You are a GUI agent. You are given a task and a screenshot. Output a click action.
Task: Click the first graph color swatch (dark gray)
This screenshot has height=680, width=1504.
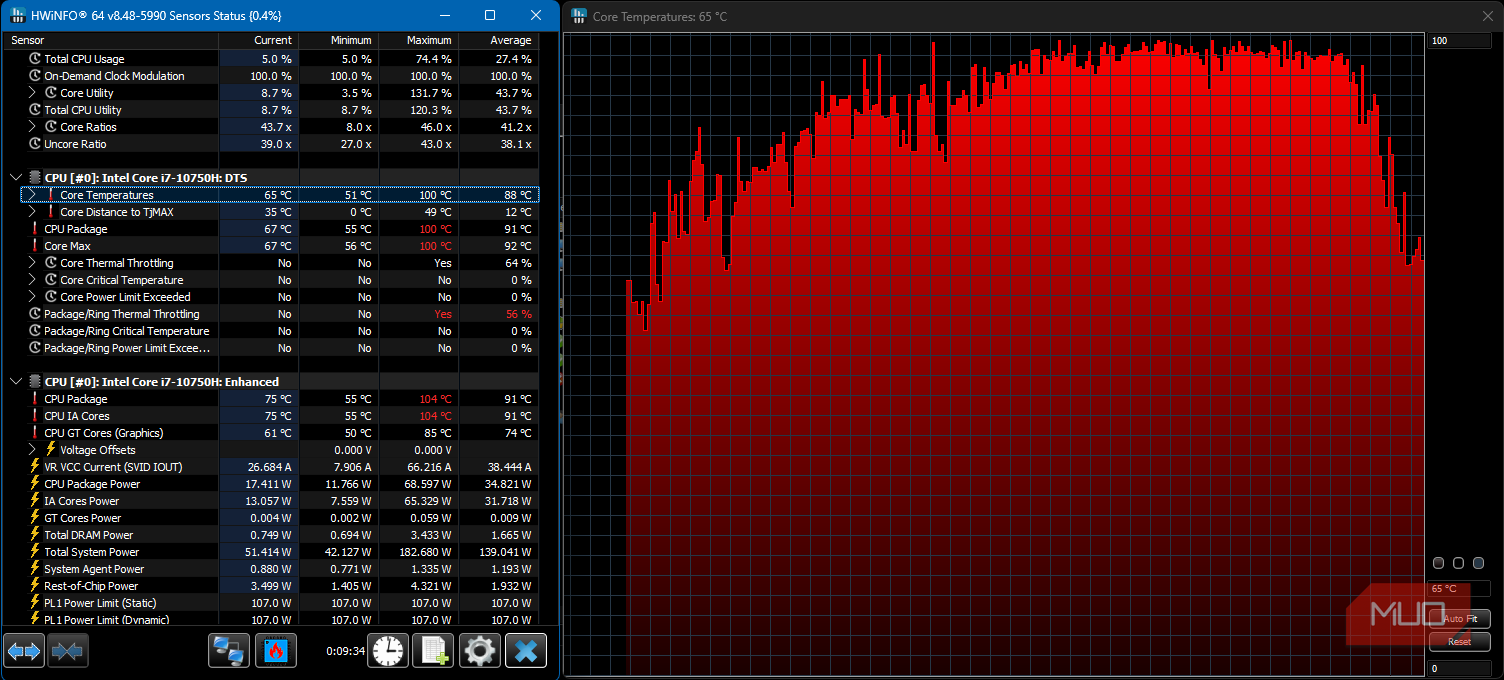click(x=1439, y=564)
